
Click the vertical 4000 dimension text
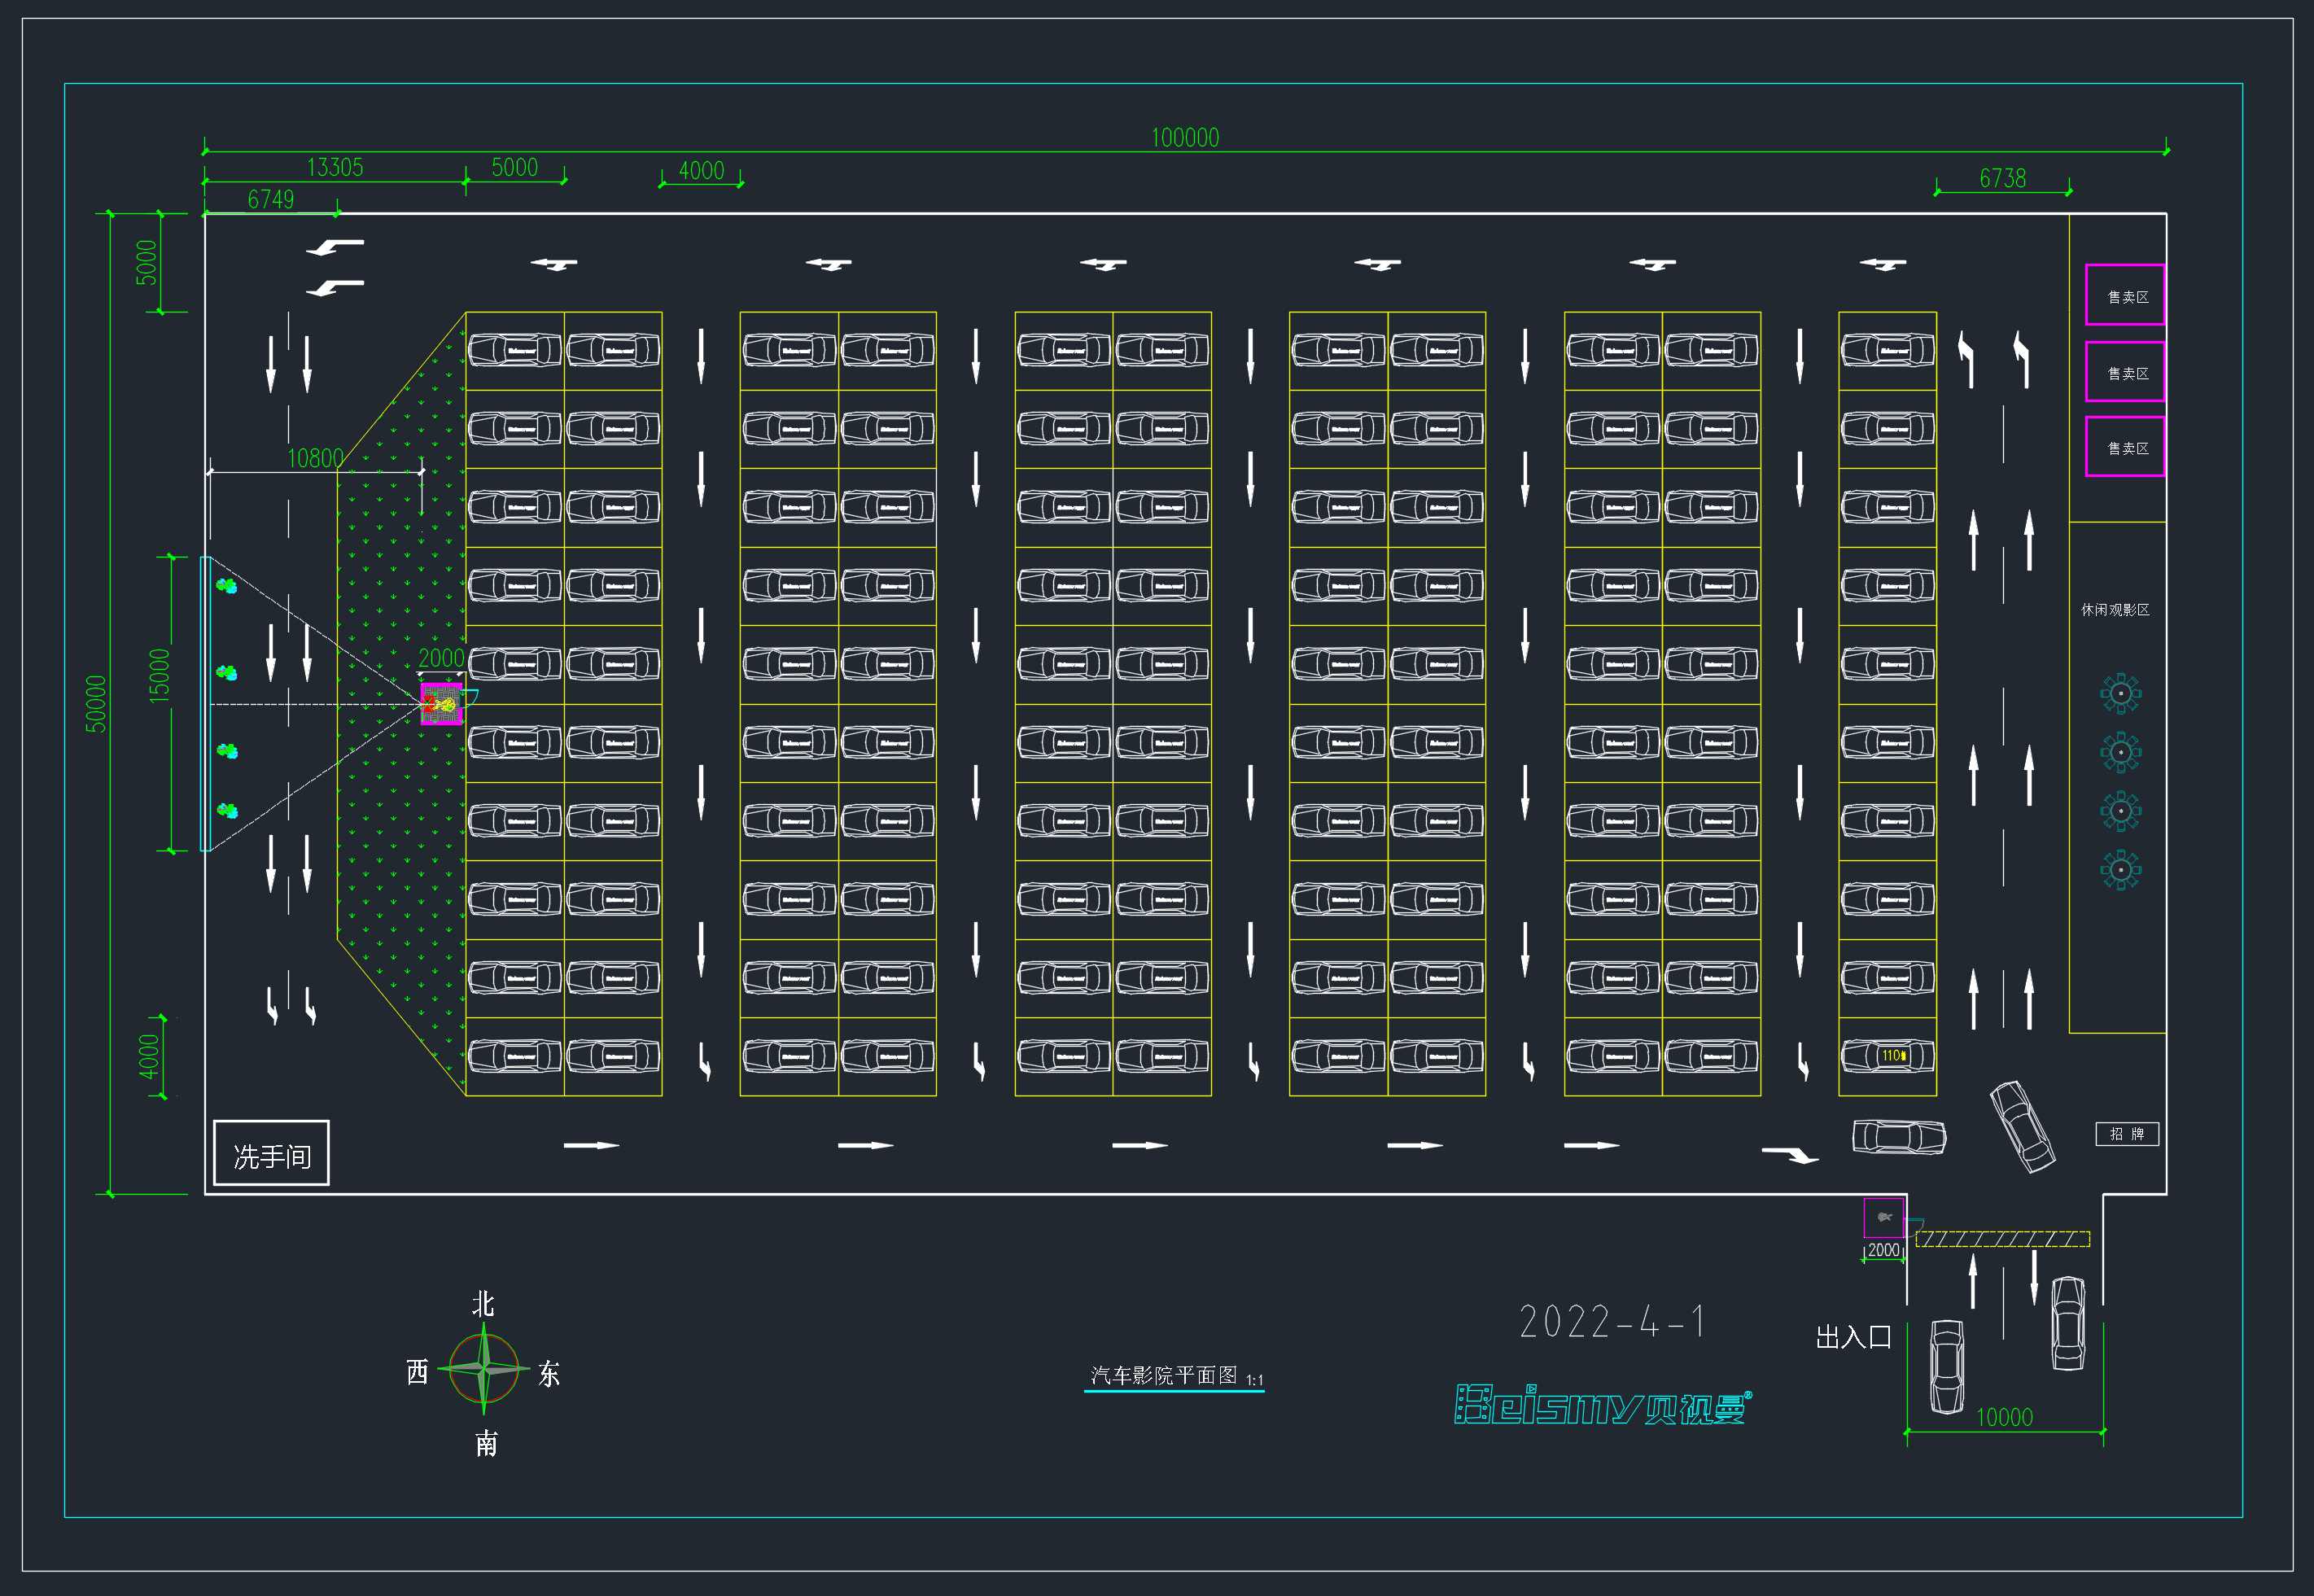pos(149,1057)
